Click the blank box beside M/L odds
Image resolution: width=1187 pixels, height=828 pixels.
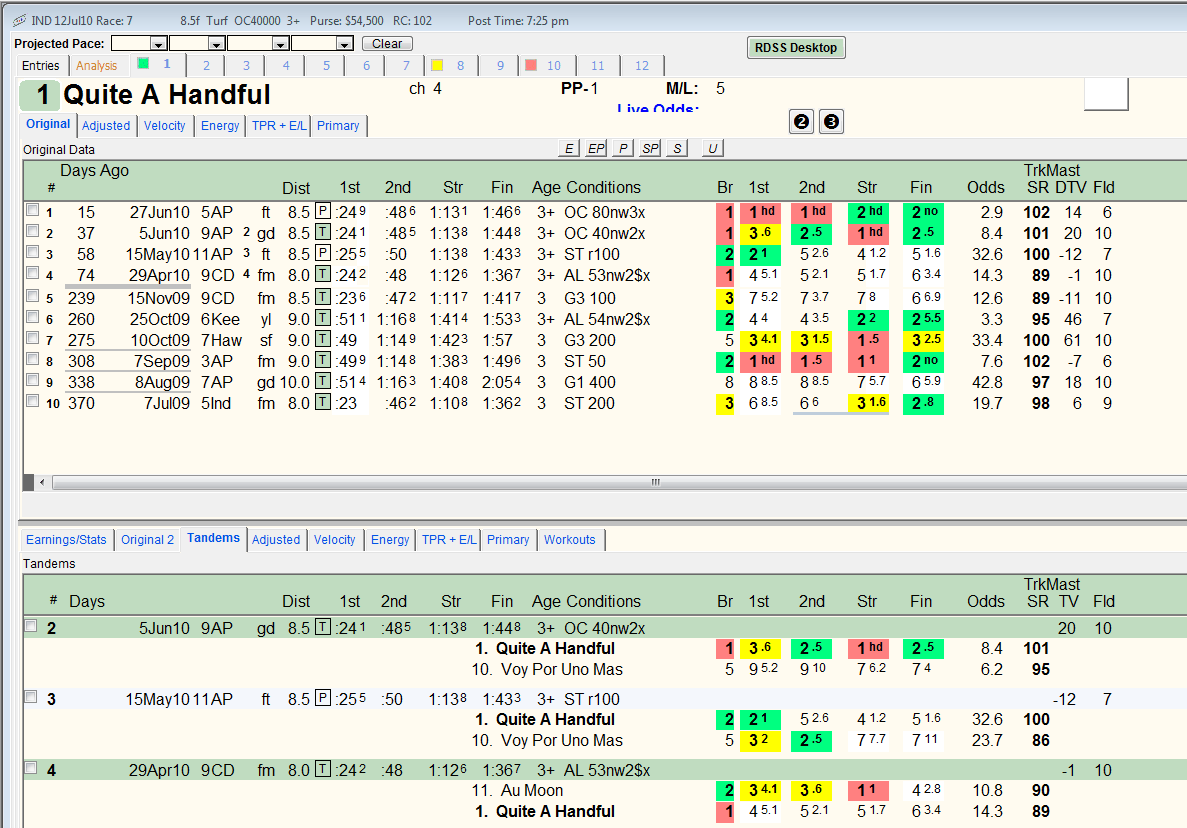tap(1106, 94)
